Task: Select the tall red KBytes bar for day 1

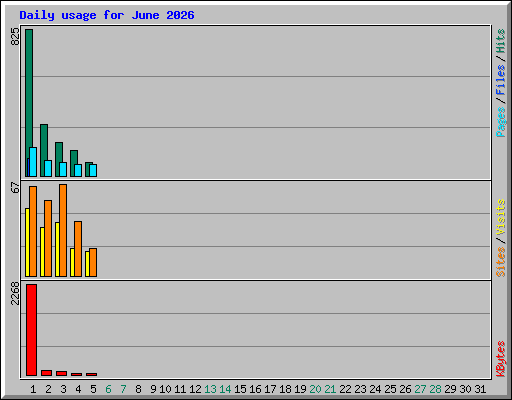Action: [x=31, y=330]
